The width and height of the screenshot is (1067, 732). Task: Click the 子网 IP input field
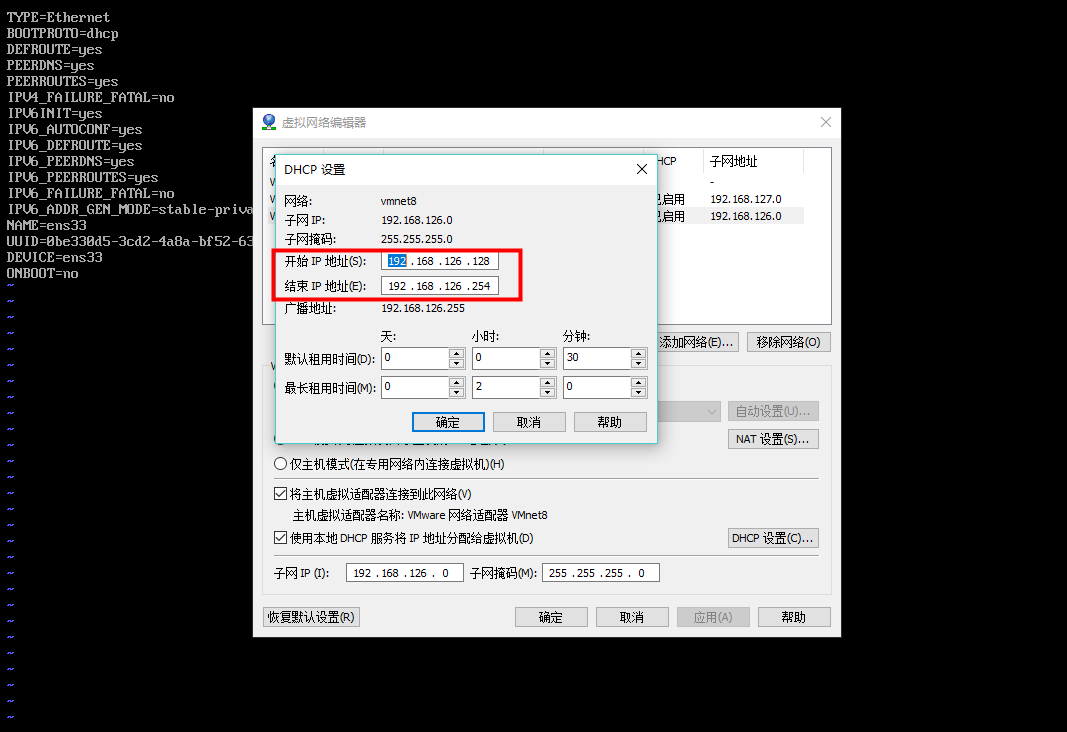404,573
